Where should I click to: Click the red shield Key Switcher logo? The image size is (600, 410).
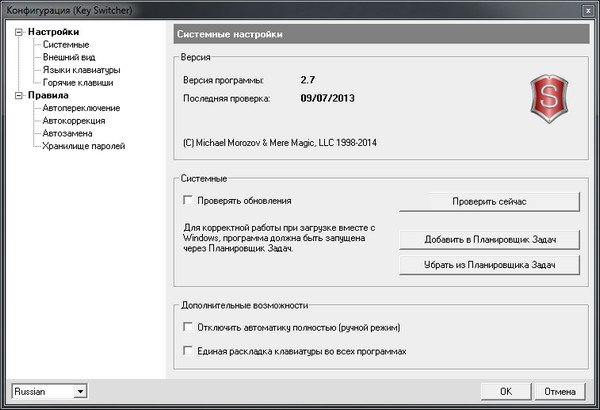[547, 96]
